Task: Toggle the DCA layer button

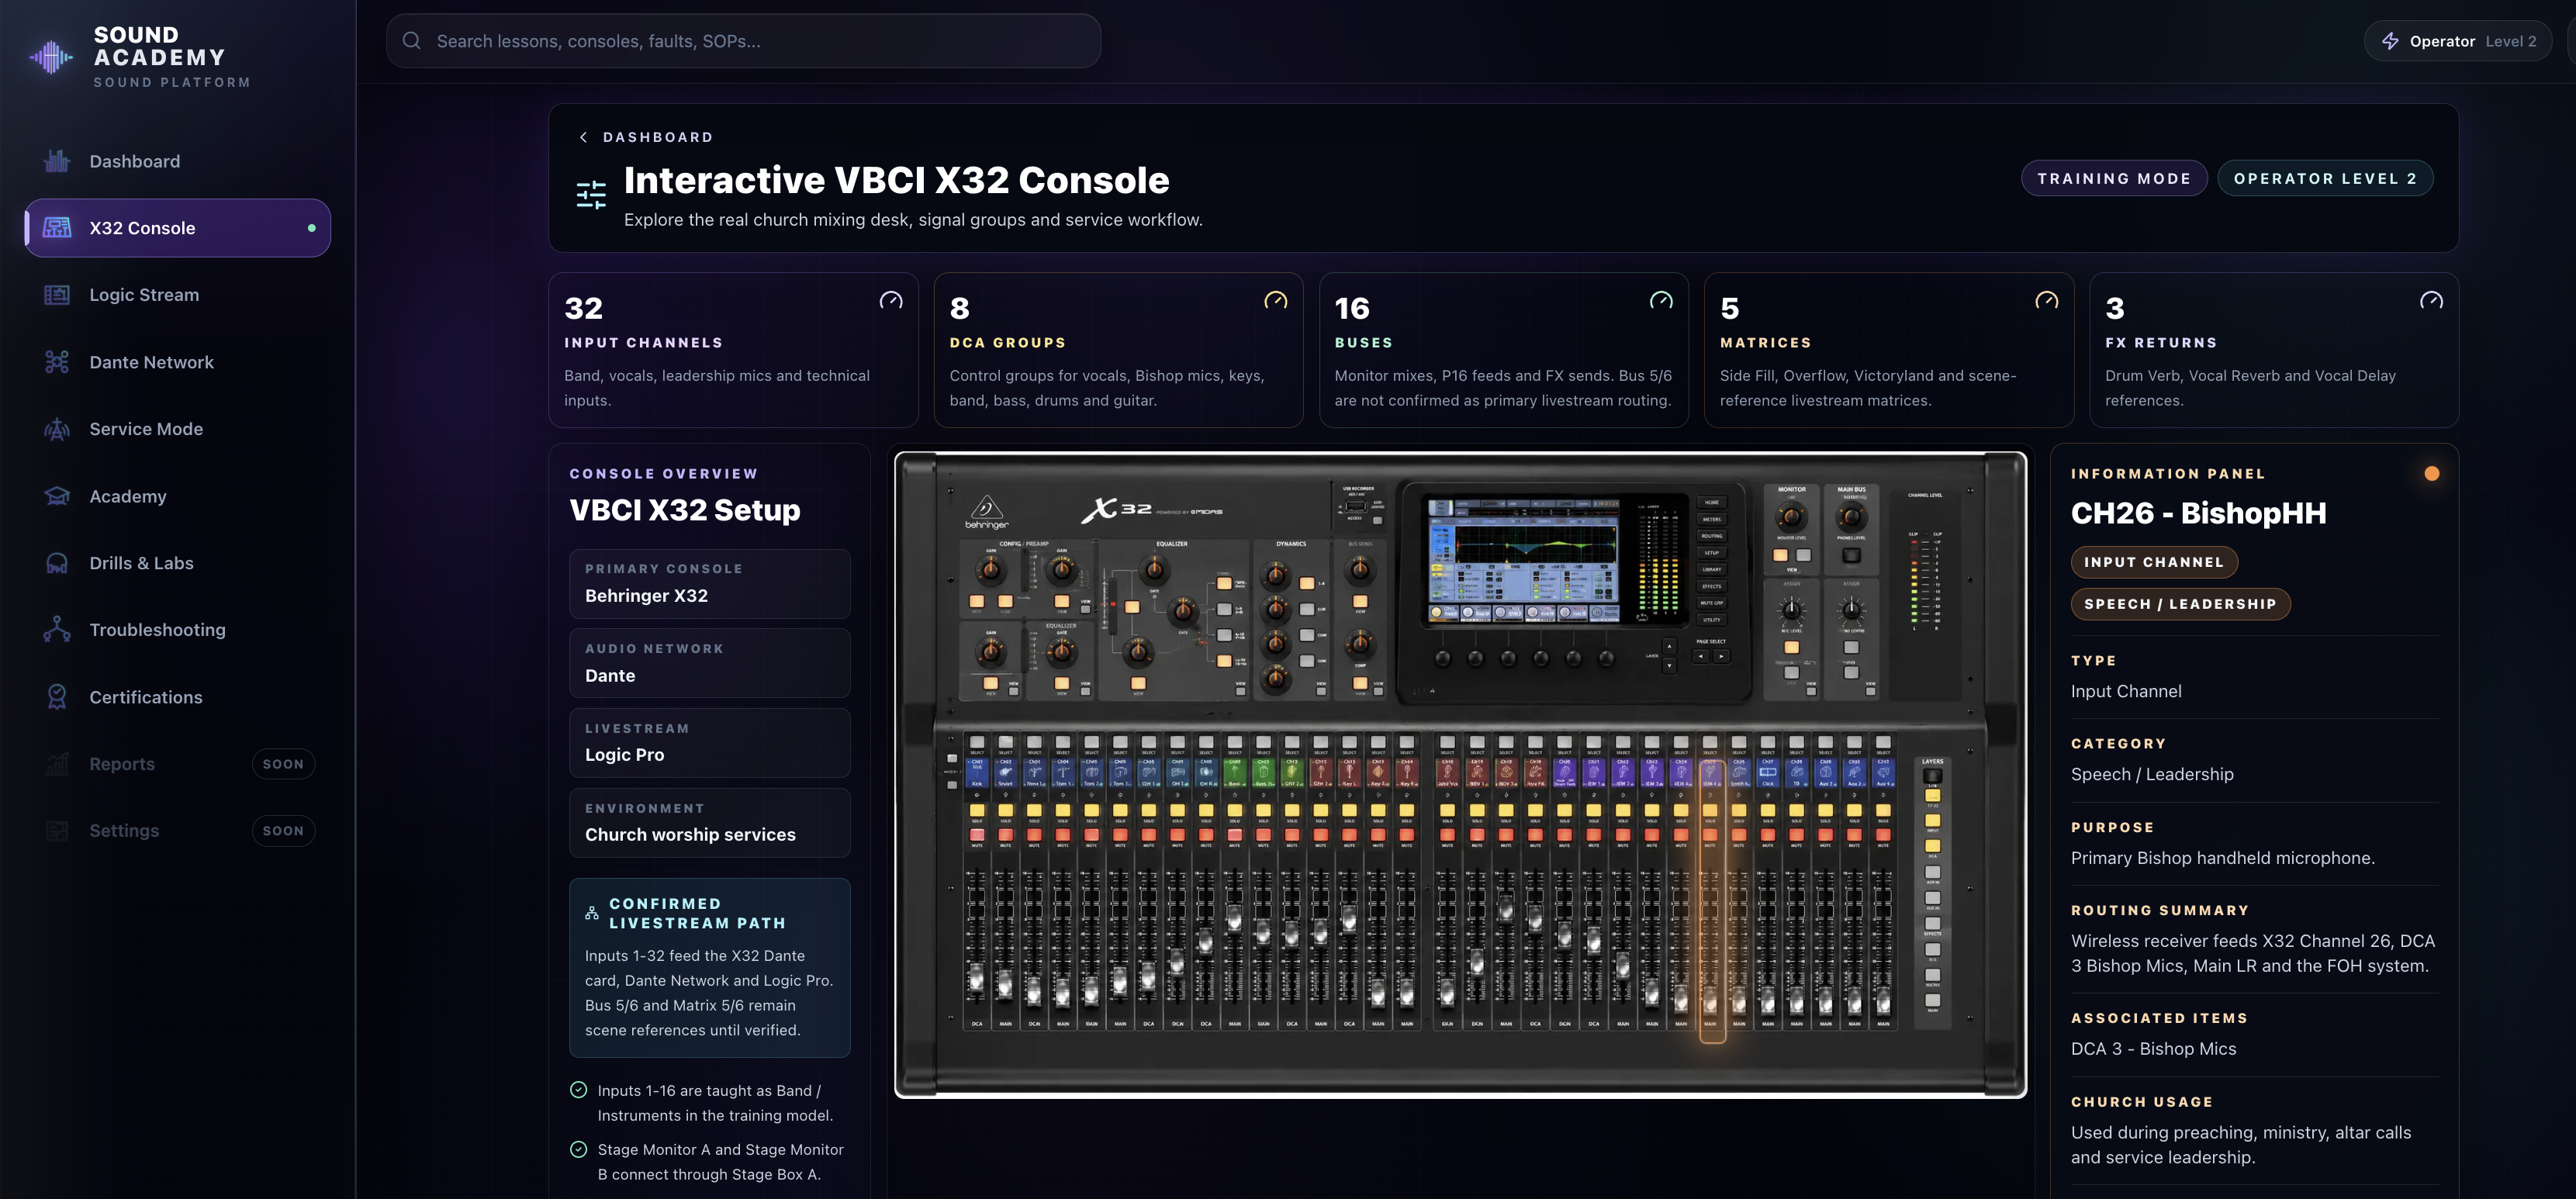Action: point(1933,846)
